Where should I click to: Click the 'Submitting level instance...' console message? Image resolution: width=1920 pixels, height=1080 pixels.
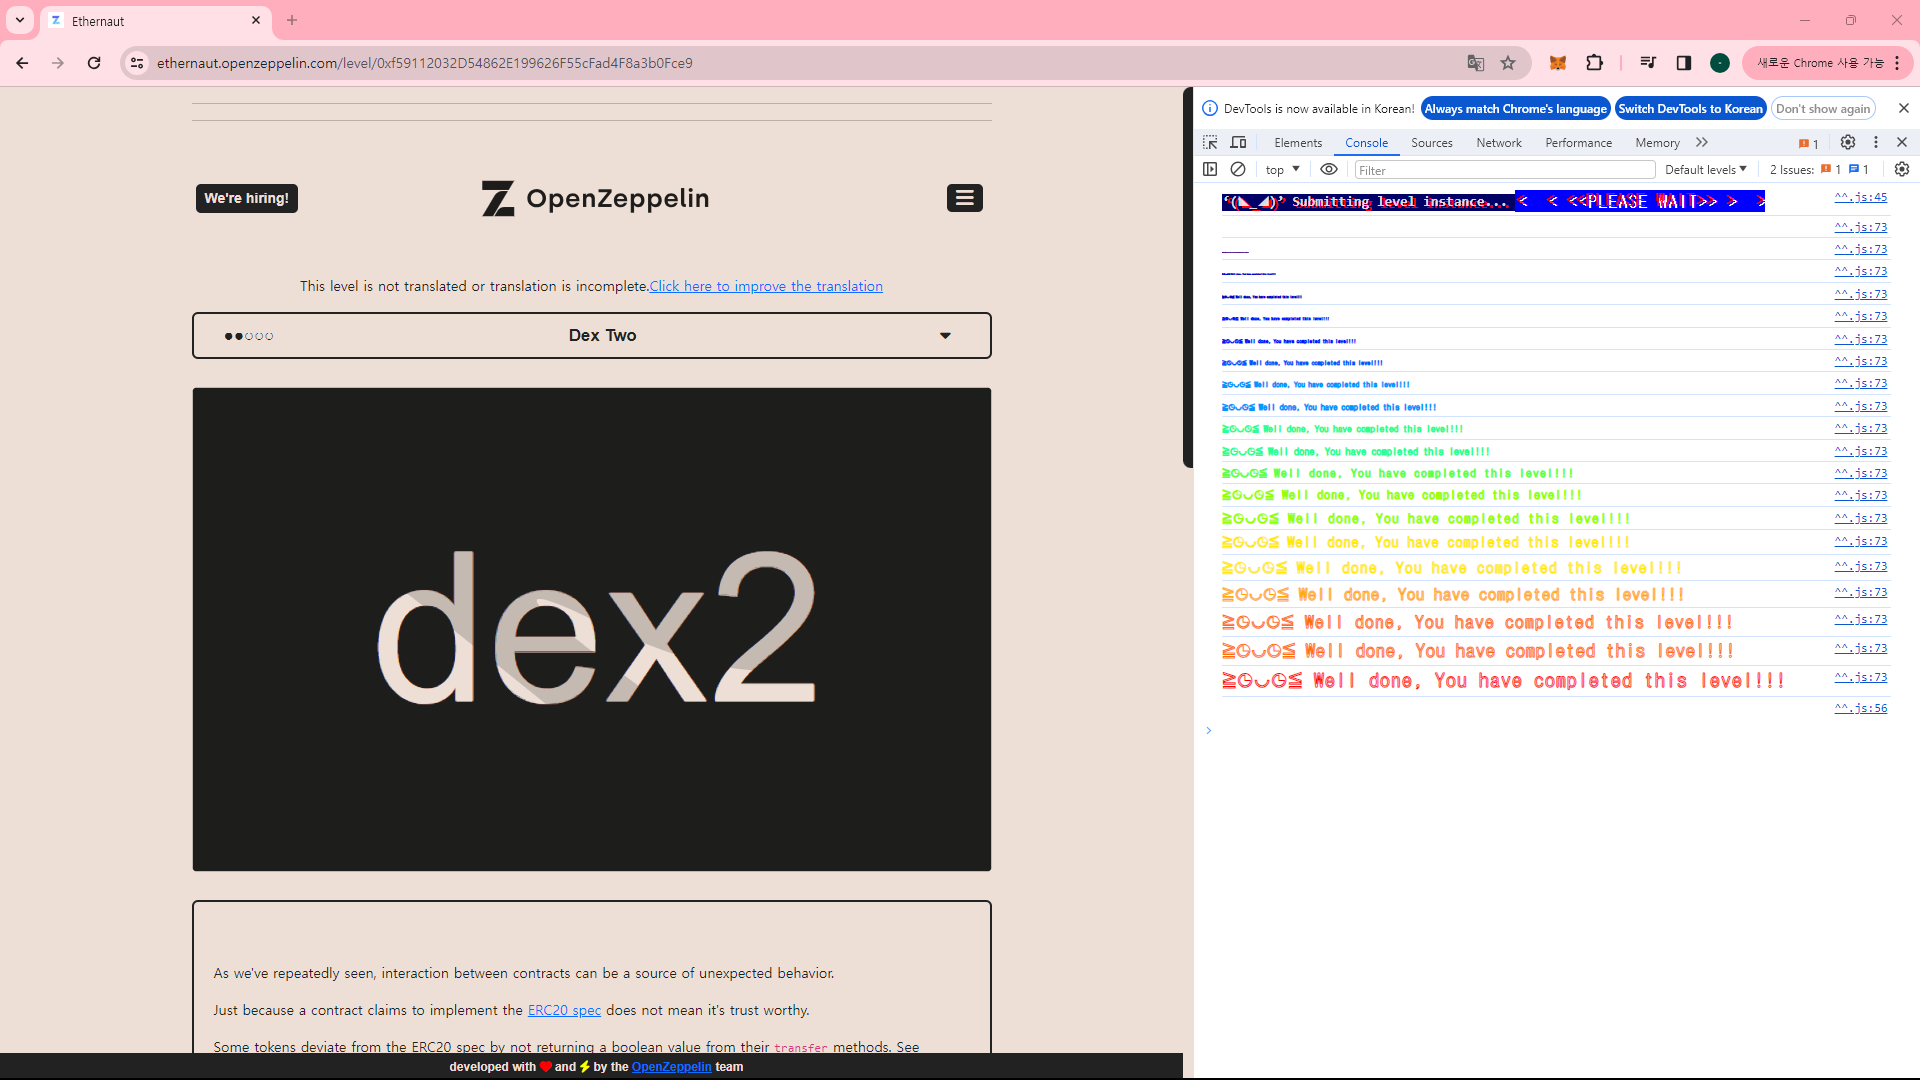(1493, 202)
